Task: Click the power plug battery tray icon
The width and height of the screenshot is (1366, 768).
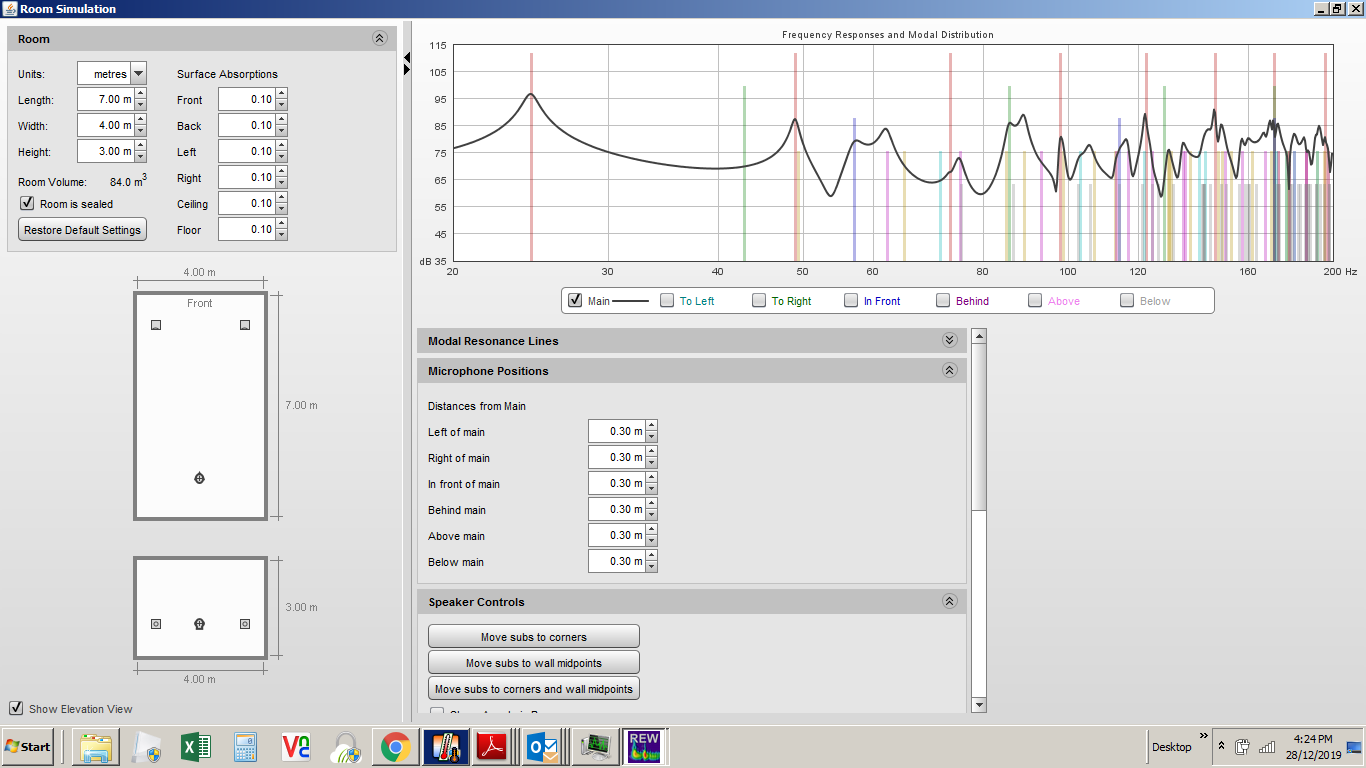Action: pos(1243,747)
